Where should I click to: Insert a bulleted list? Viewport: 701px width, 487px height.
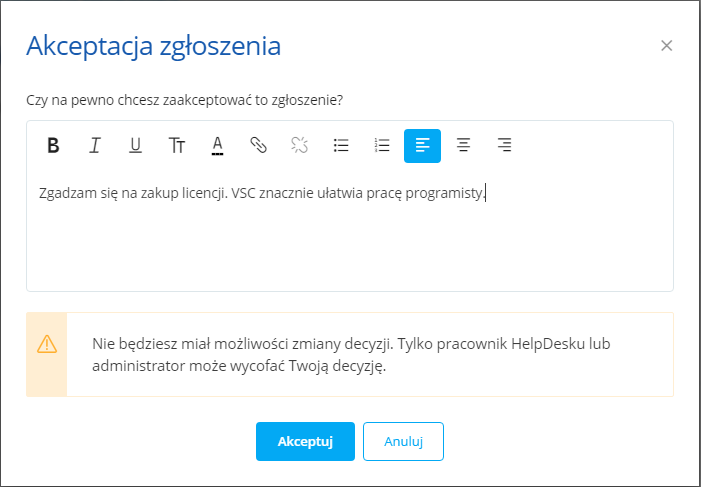coord(340,146)
